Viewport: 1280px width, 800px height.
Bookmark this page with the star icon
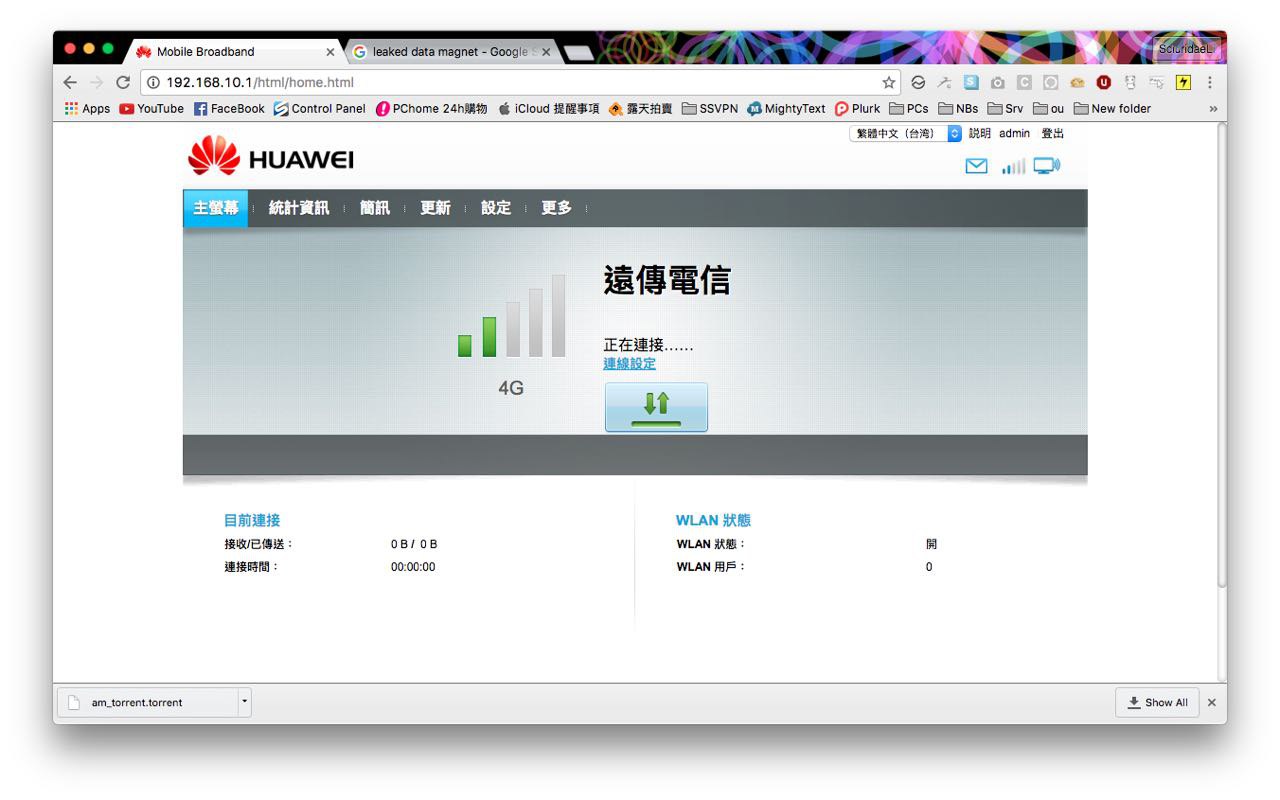tap(888, 83)
